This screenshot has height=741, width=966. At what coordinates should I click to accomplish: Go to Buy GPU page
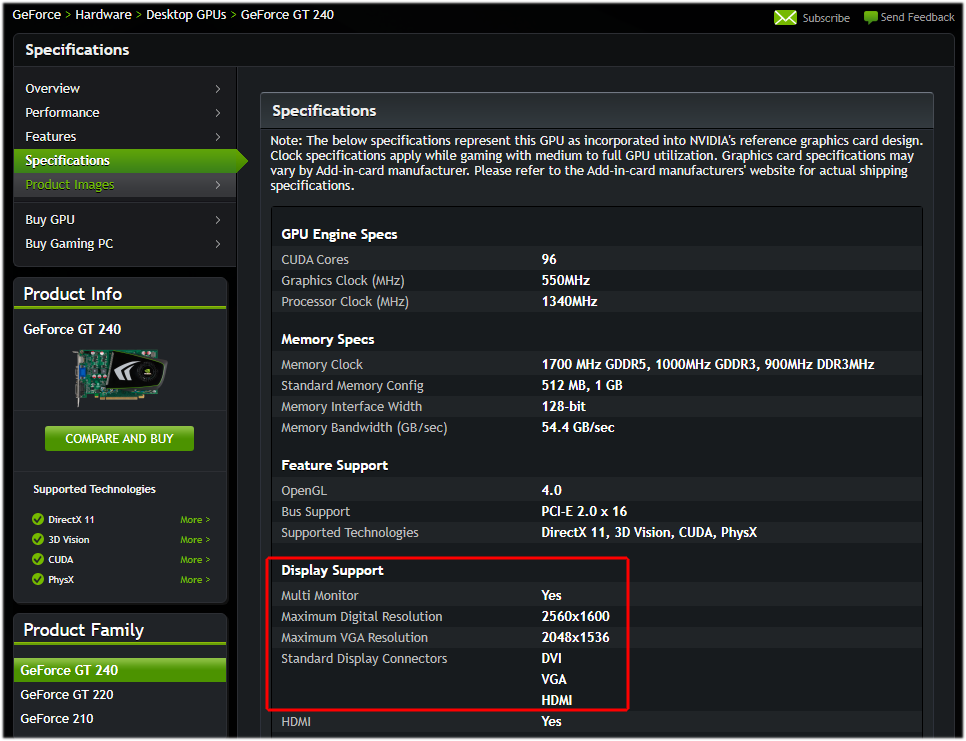[50, 220]
